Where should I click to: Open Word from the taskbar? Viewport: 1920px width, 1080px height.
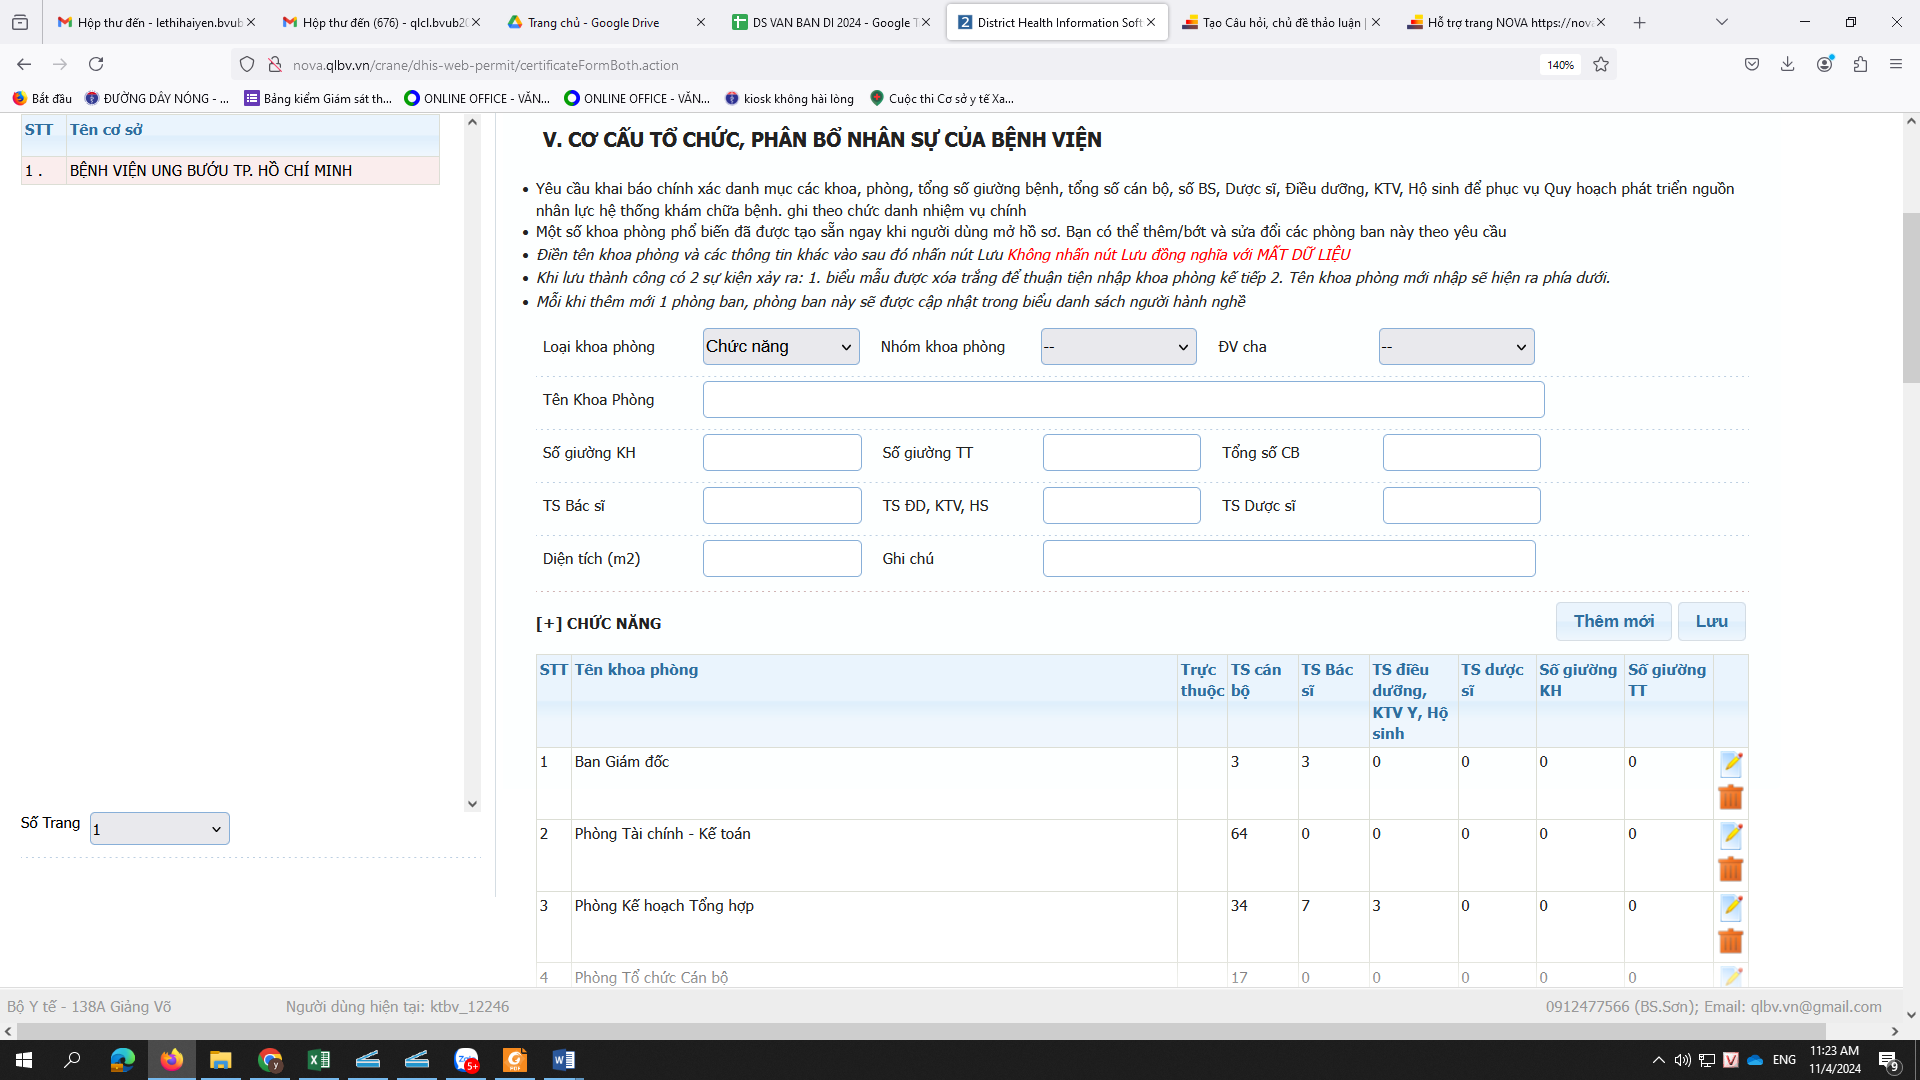[x=563, y=1060]
